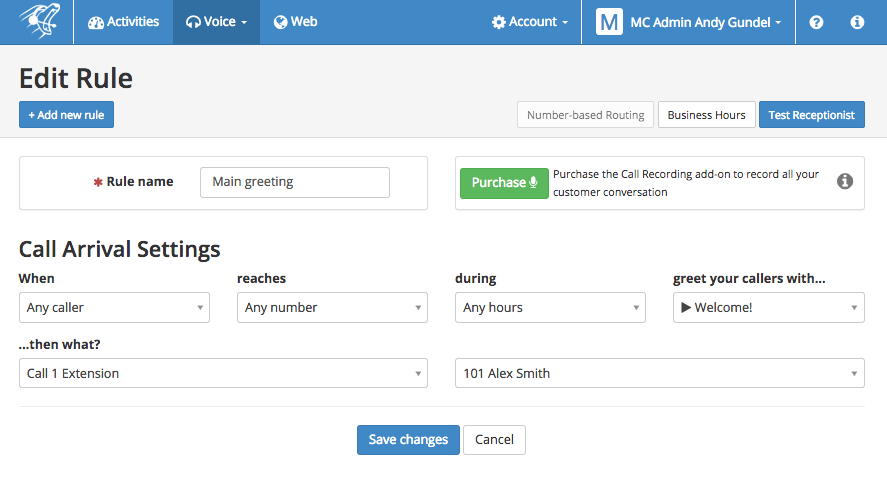The width and height of the screenshot is (887, 479).
Task: Click the Purchase call recording button
Action: pos(504,183)
